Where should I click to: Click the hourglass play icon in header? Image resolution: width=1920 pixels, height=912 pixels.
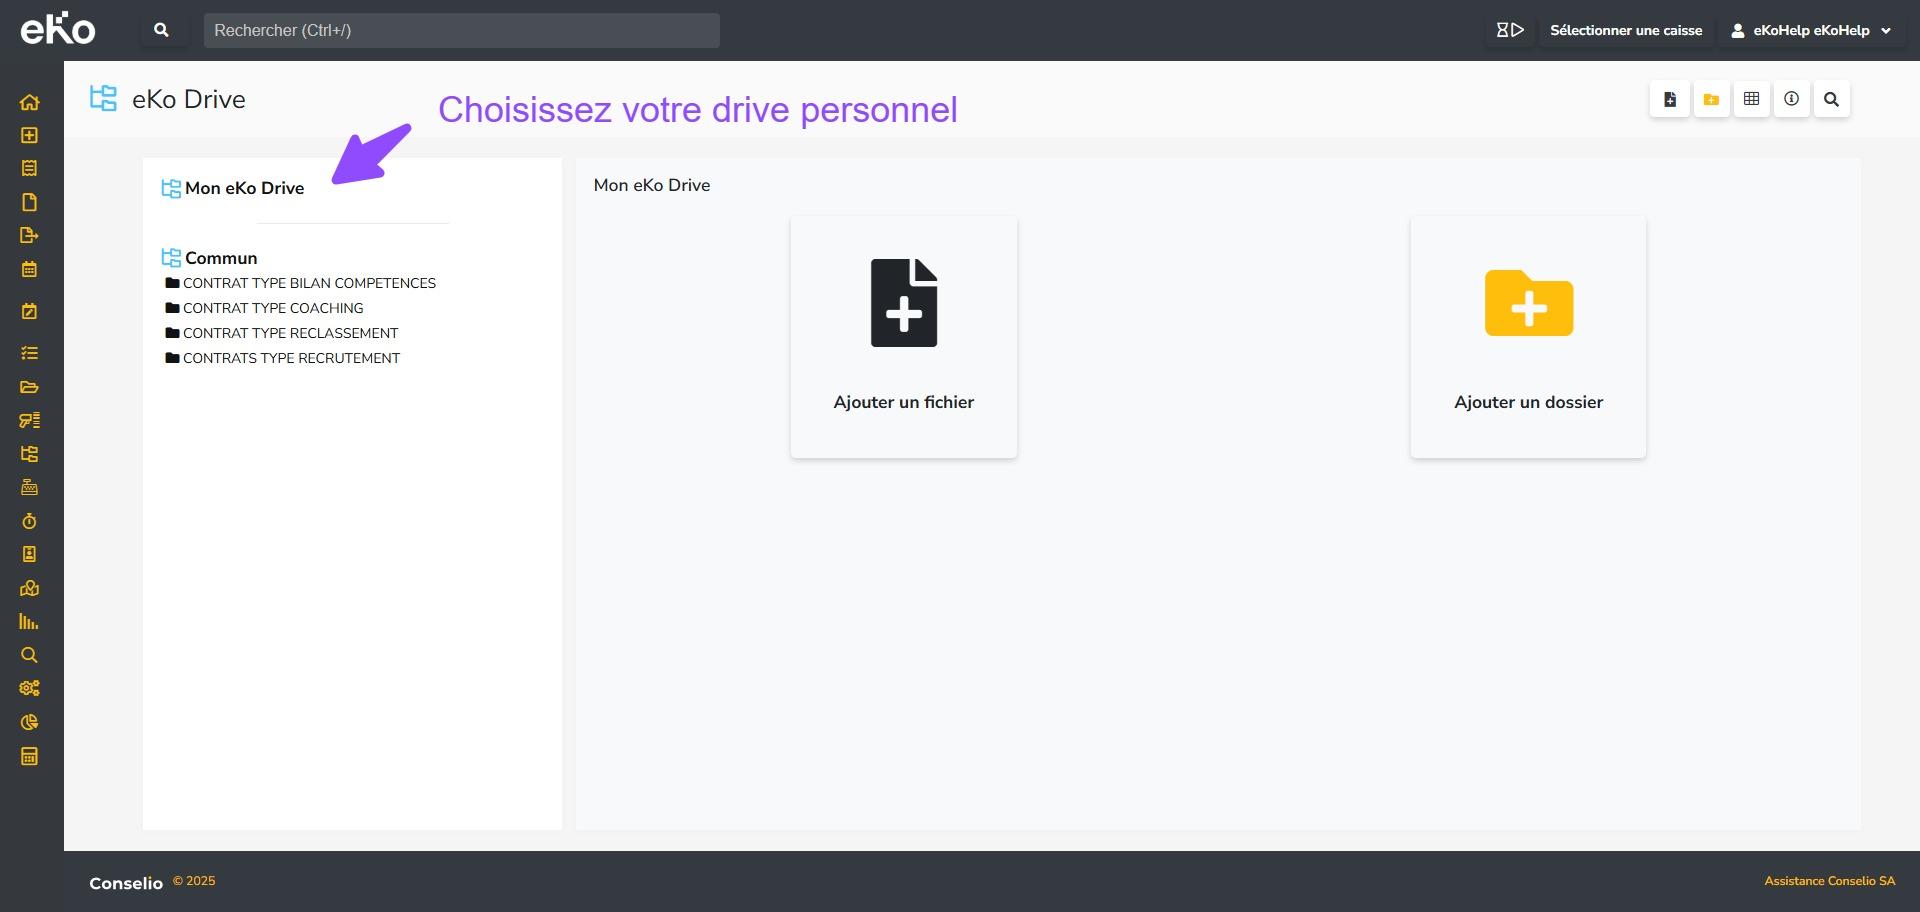click(1509, 30)
